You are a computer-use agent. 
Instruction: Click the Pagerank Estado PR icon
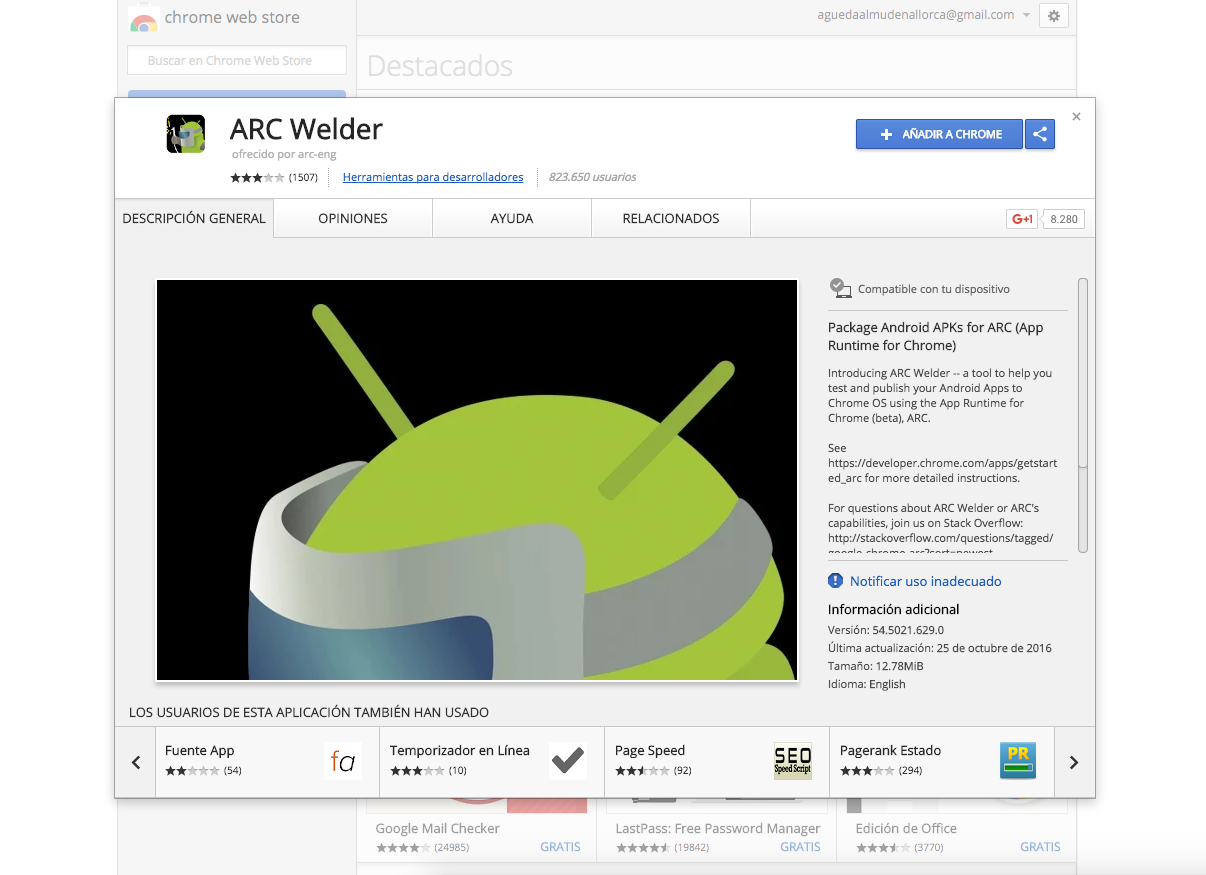point(1018,762)
